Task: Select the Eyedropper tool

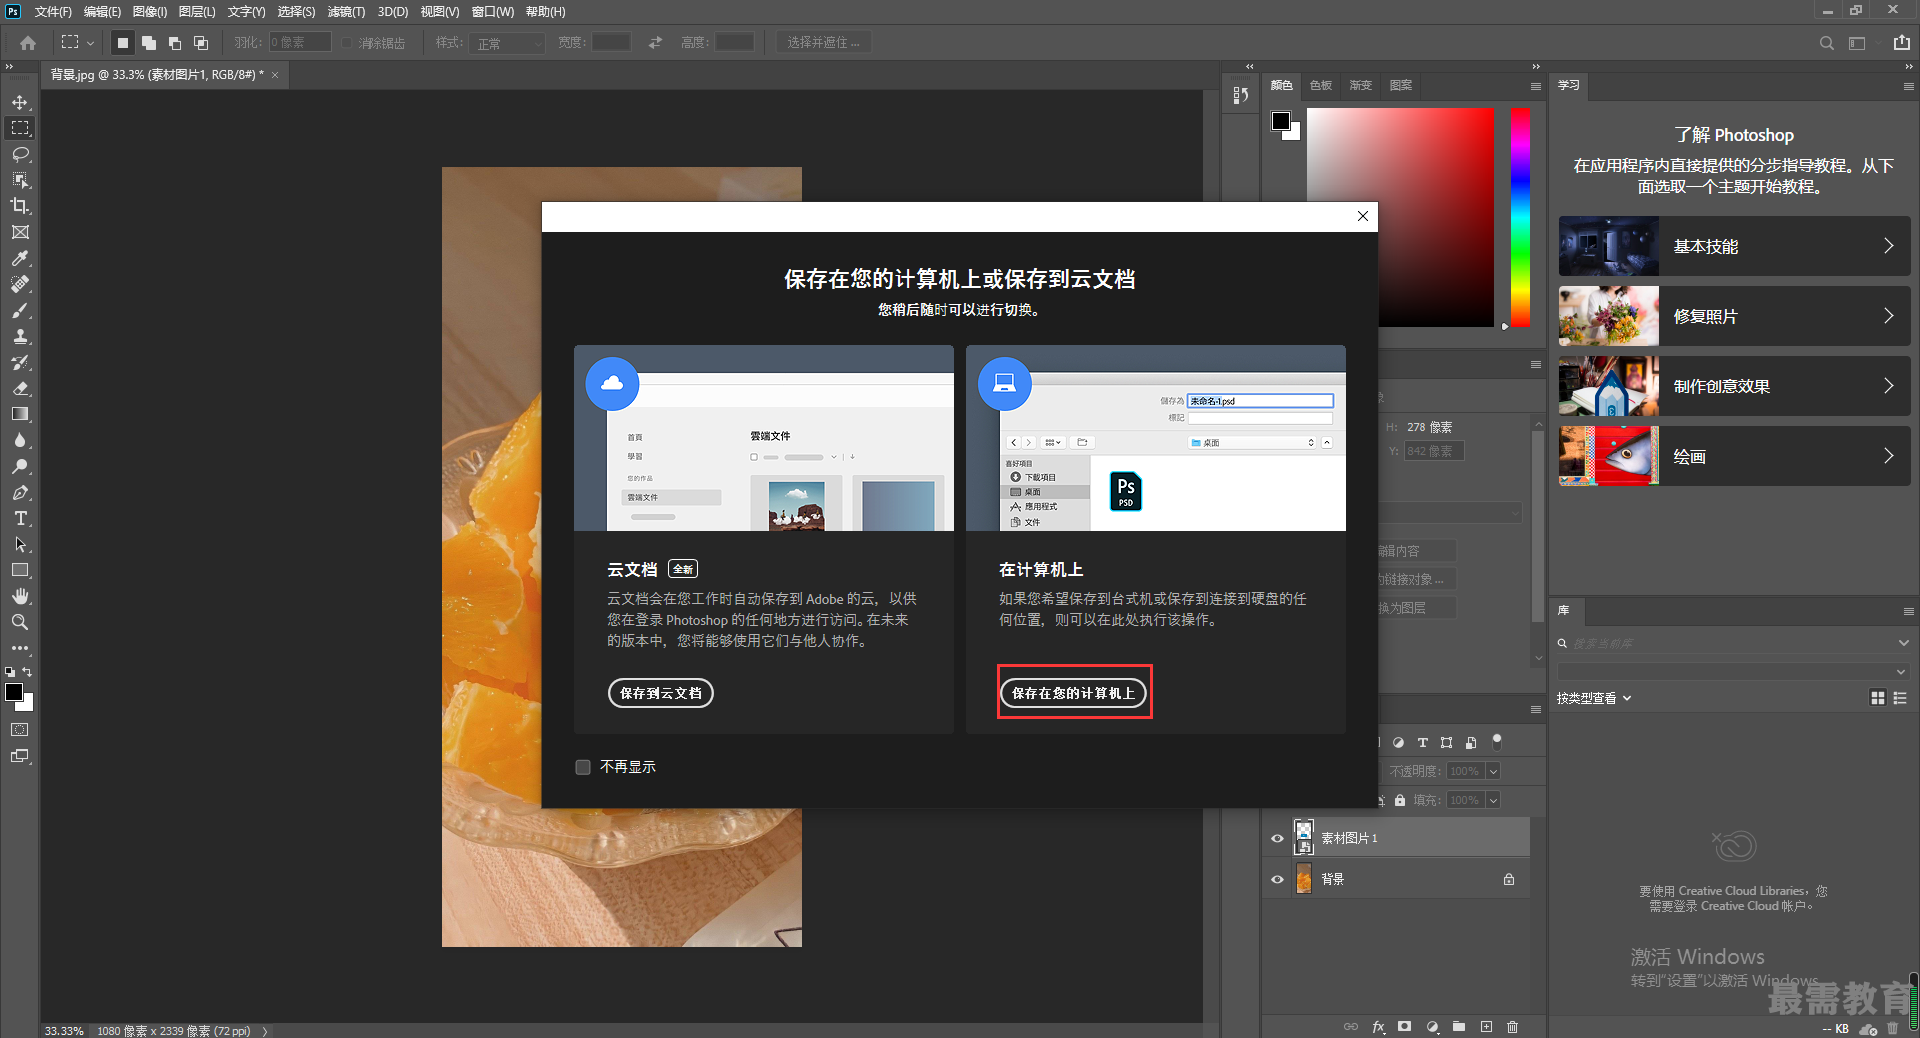Action: [x=20, y=258]
